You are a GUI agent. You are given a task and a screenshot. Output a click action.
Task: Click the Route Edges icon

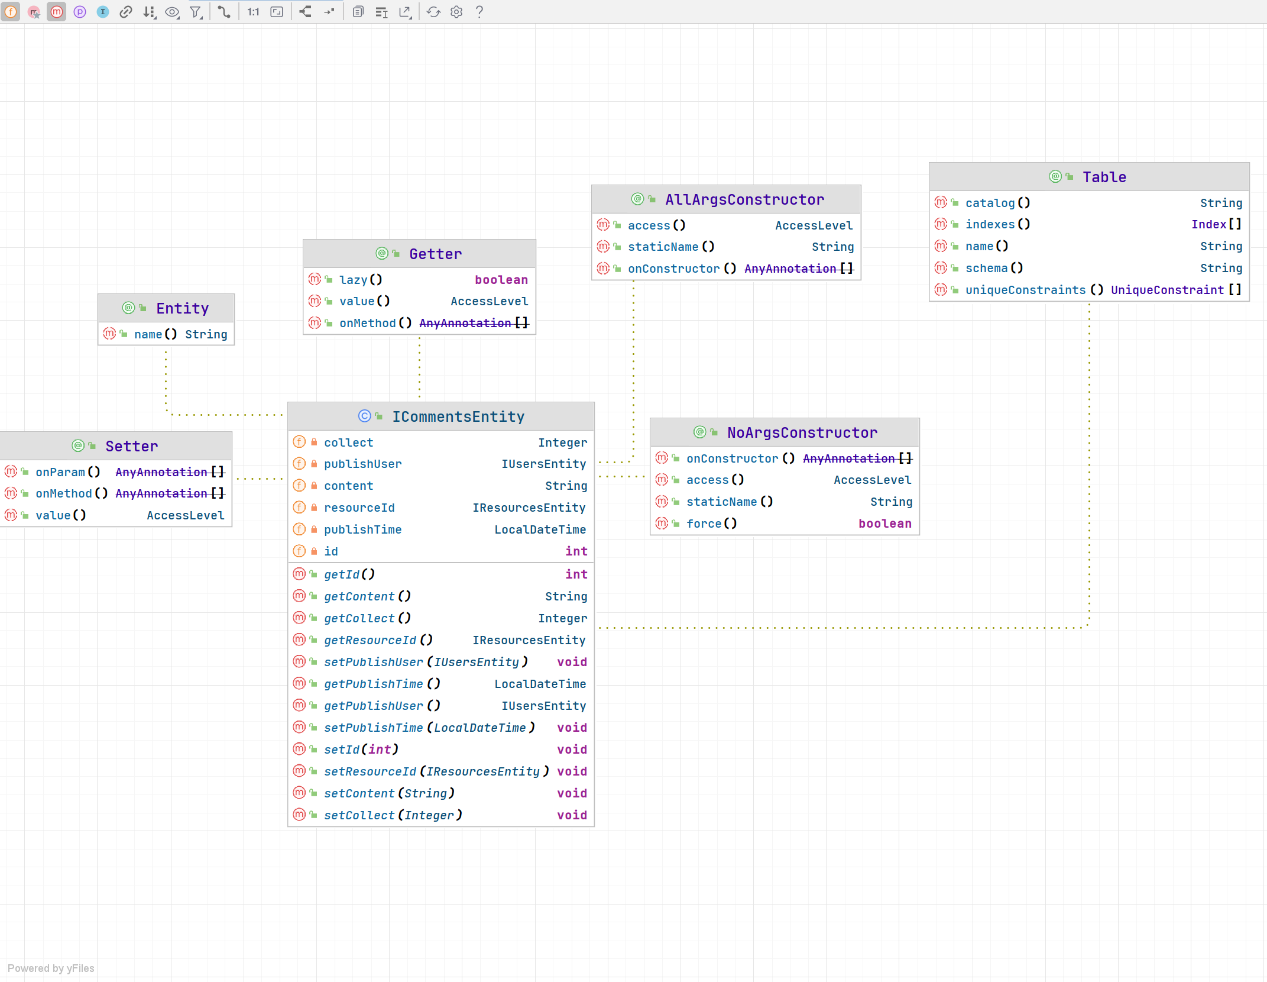[329, 12]
